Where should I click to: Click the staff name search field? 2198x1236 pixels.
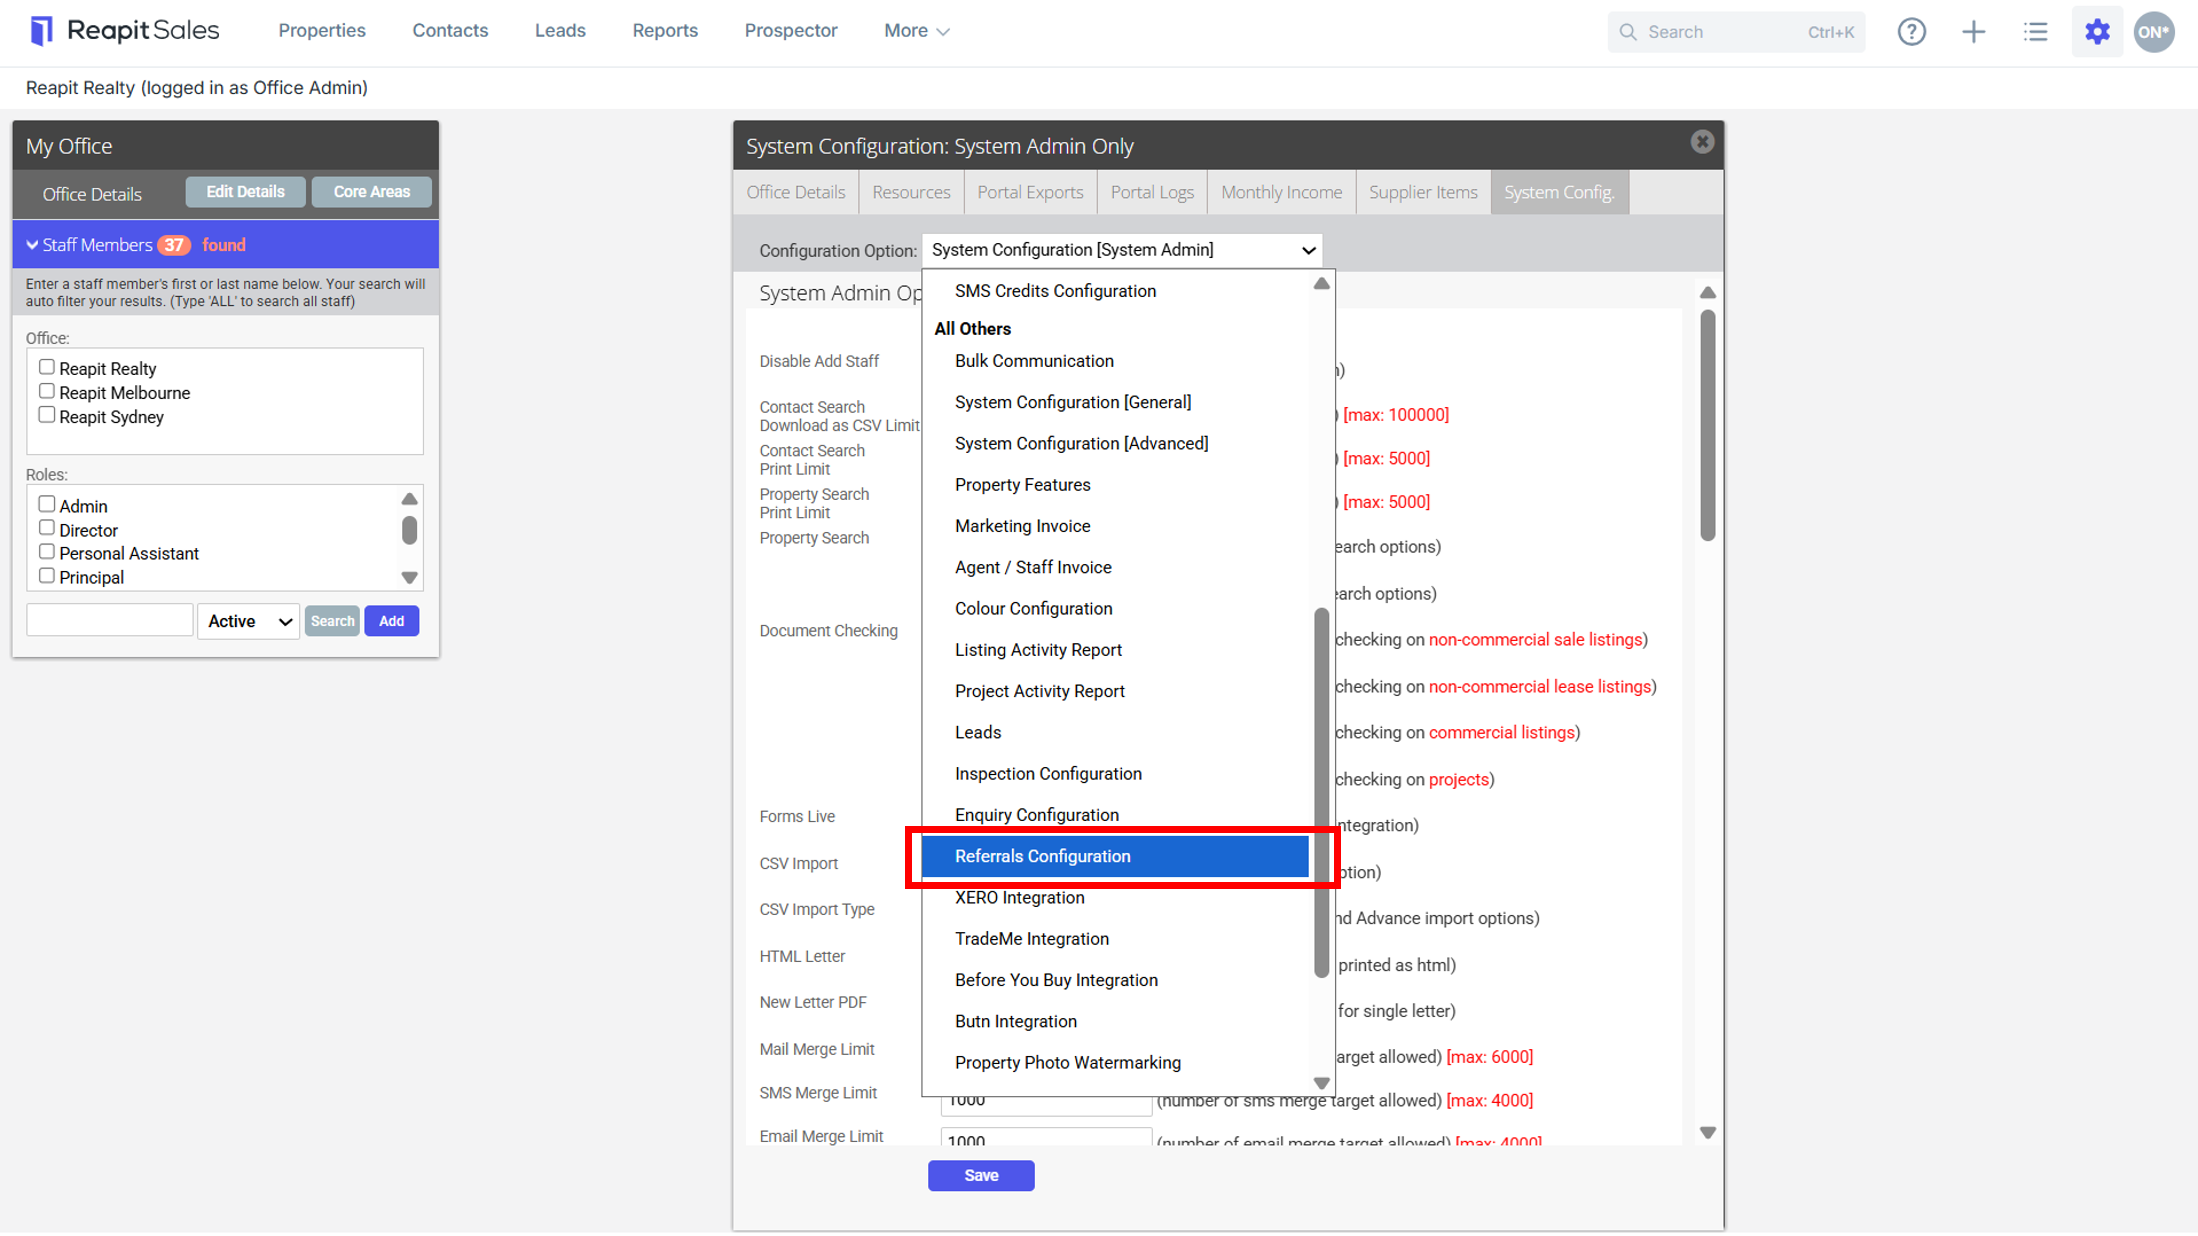coord(109,620)
